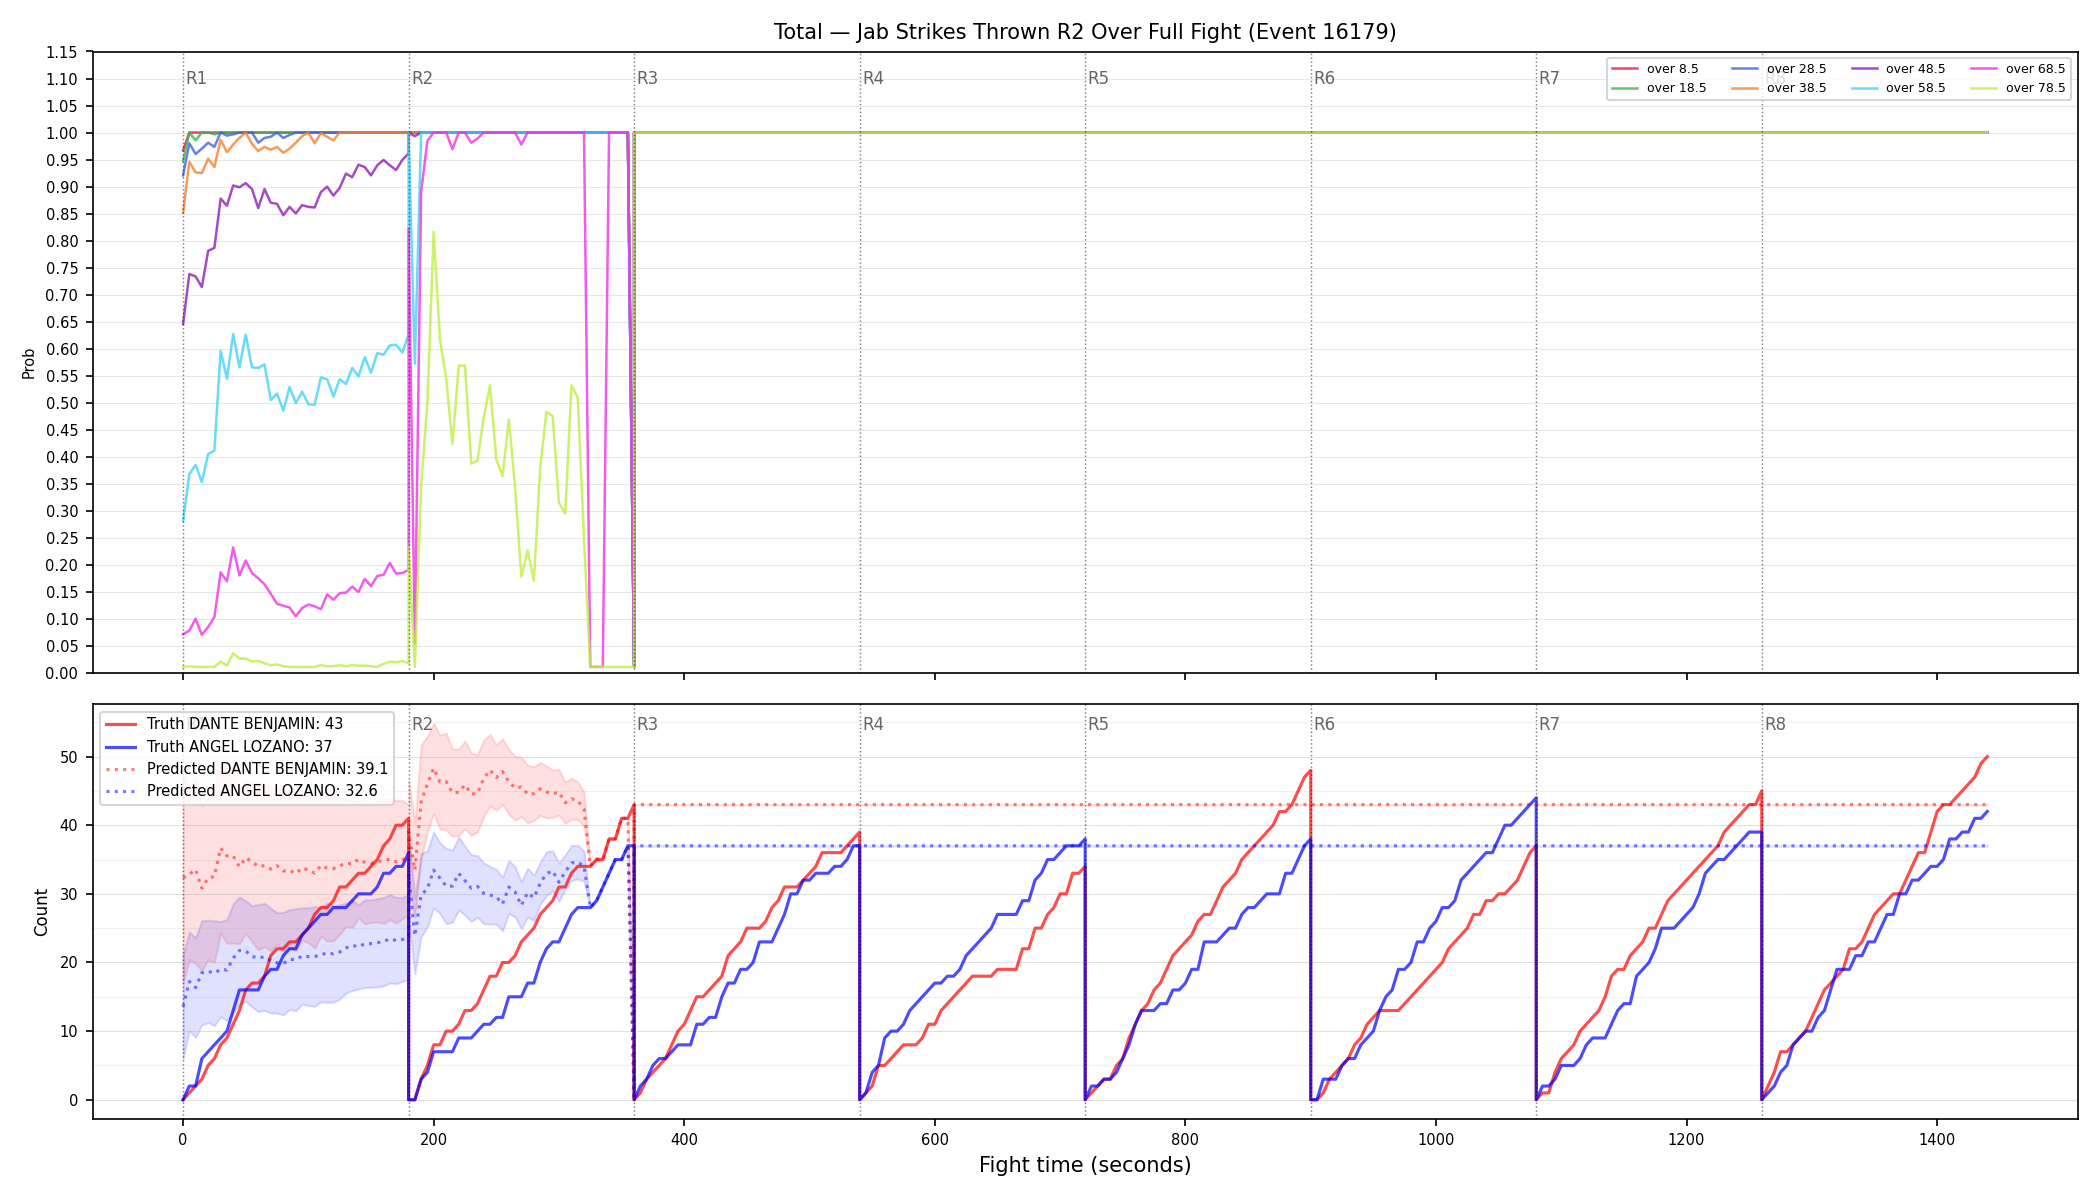This screenshot has width=2100, height=1200.
Task: Pick the 1000 tick on the fight time axis
Action: click(1436, 1139)
